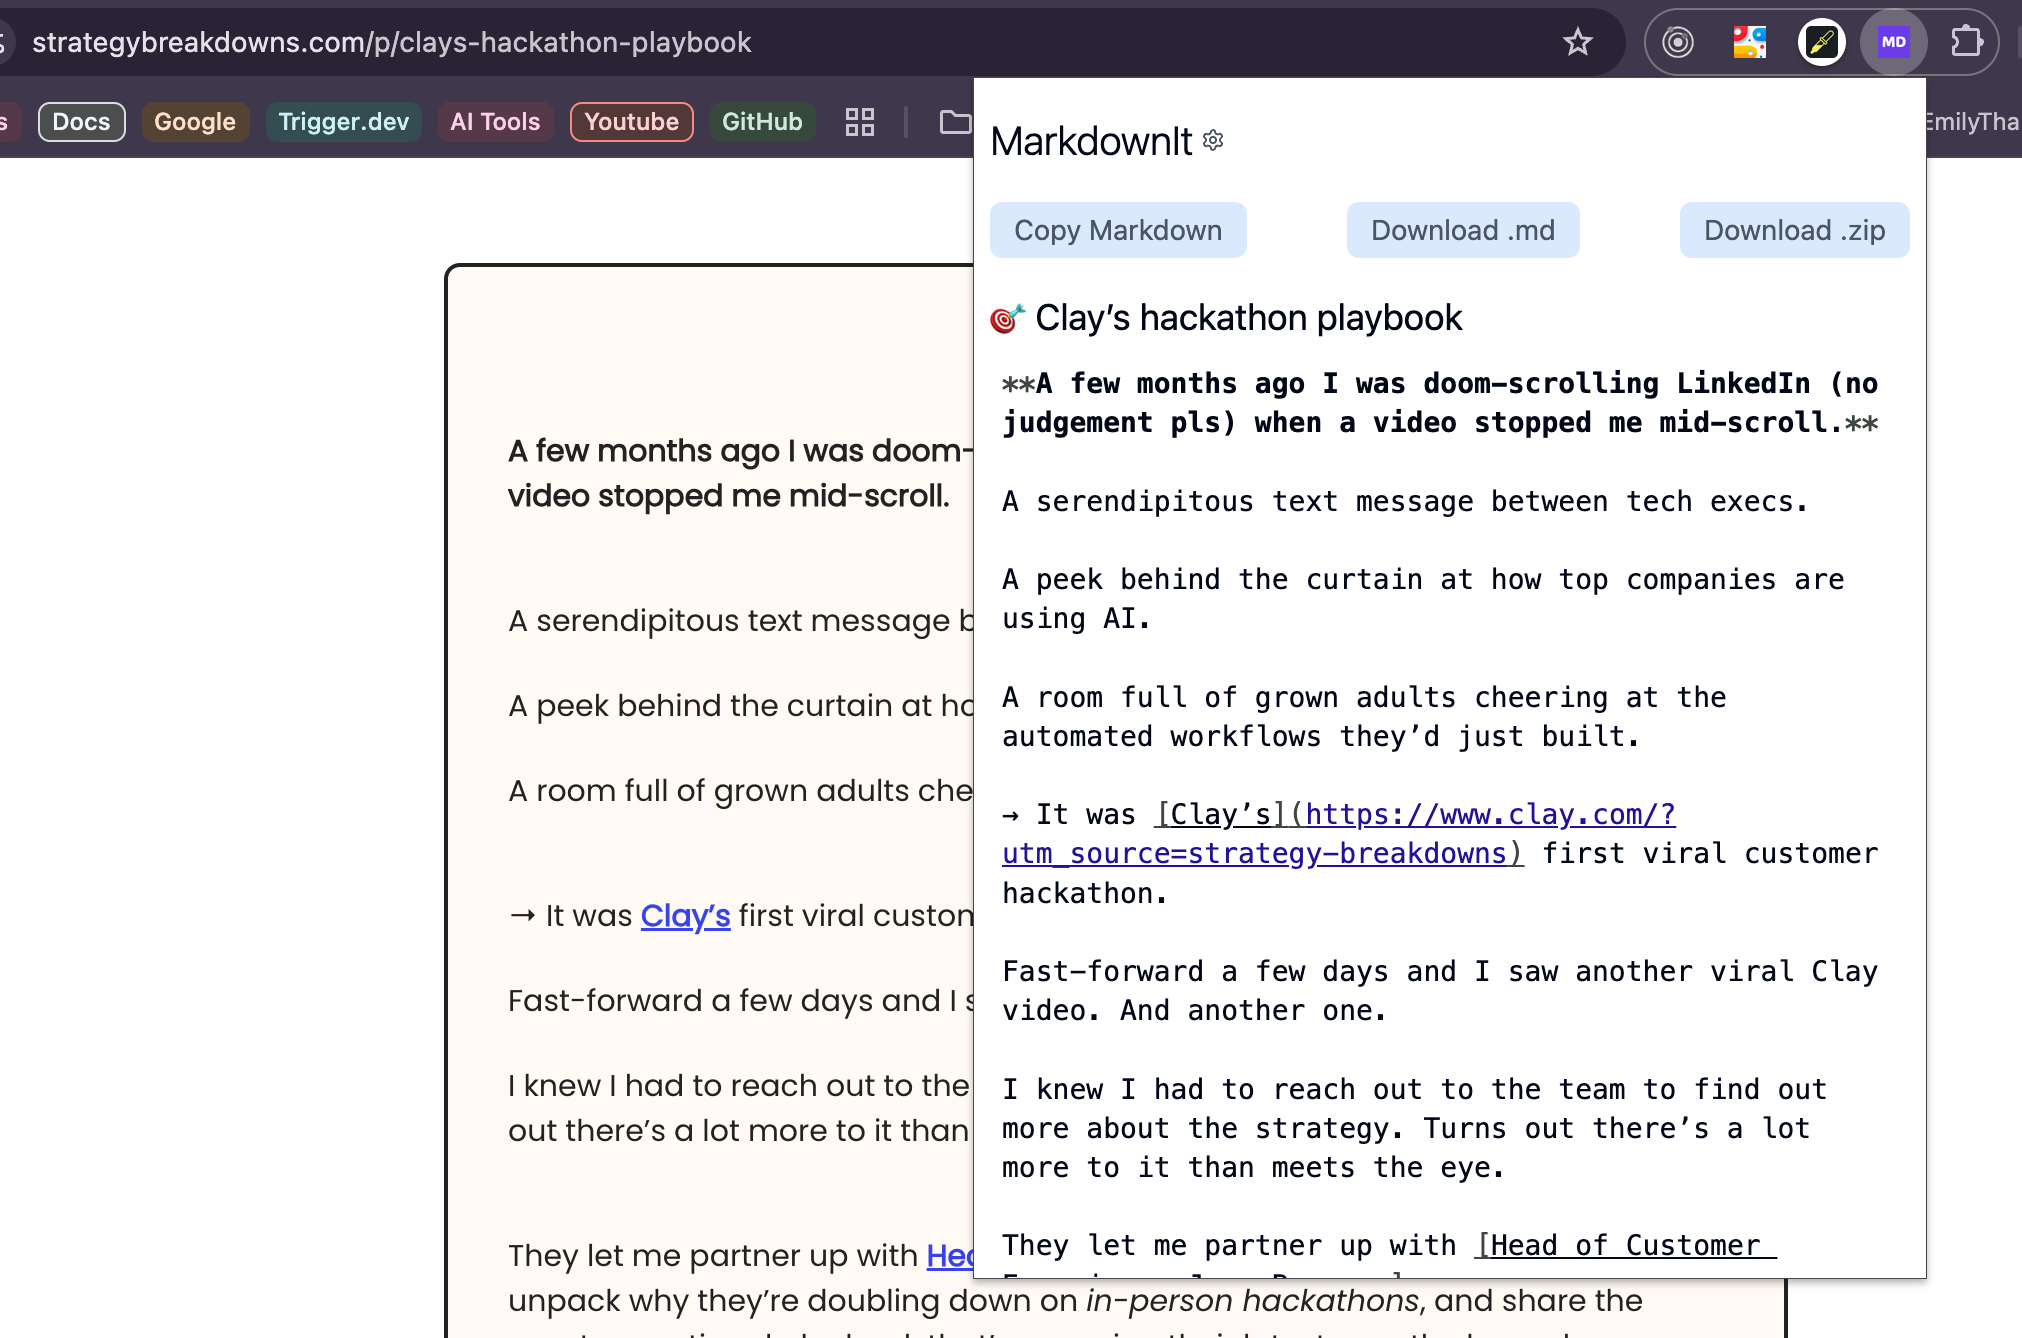2022x1338 pixels.
Task: Select the GitHub tab group
Action: point(762,122)
